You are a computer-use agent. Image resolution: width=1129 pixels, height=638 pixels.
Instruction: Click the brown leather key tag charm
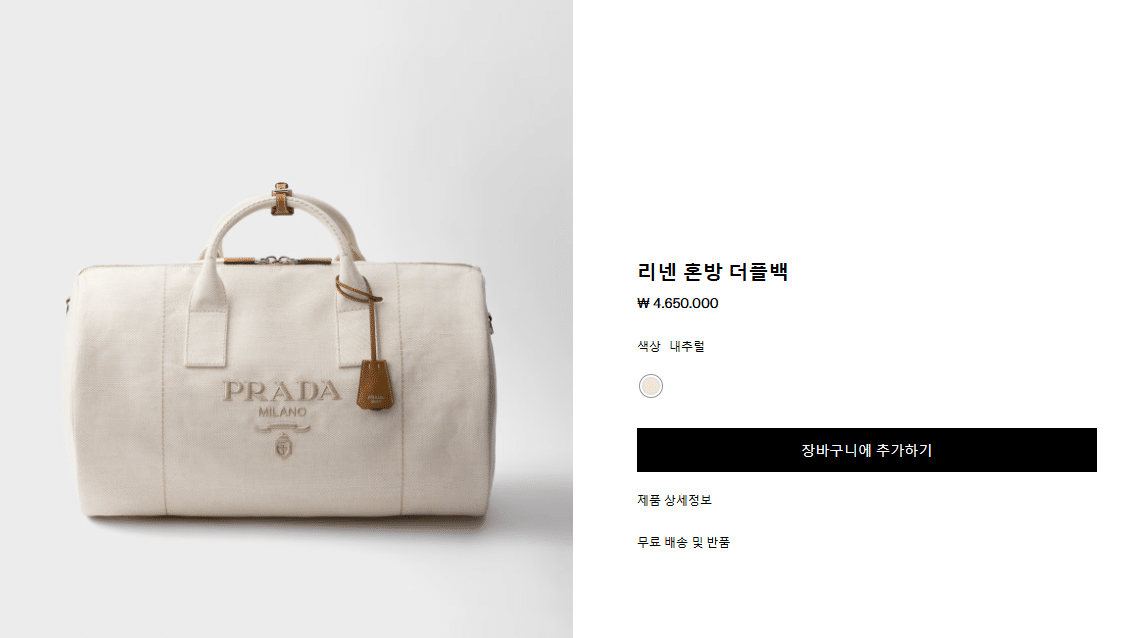(x=375, y=385)
